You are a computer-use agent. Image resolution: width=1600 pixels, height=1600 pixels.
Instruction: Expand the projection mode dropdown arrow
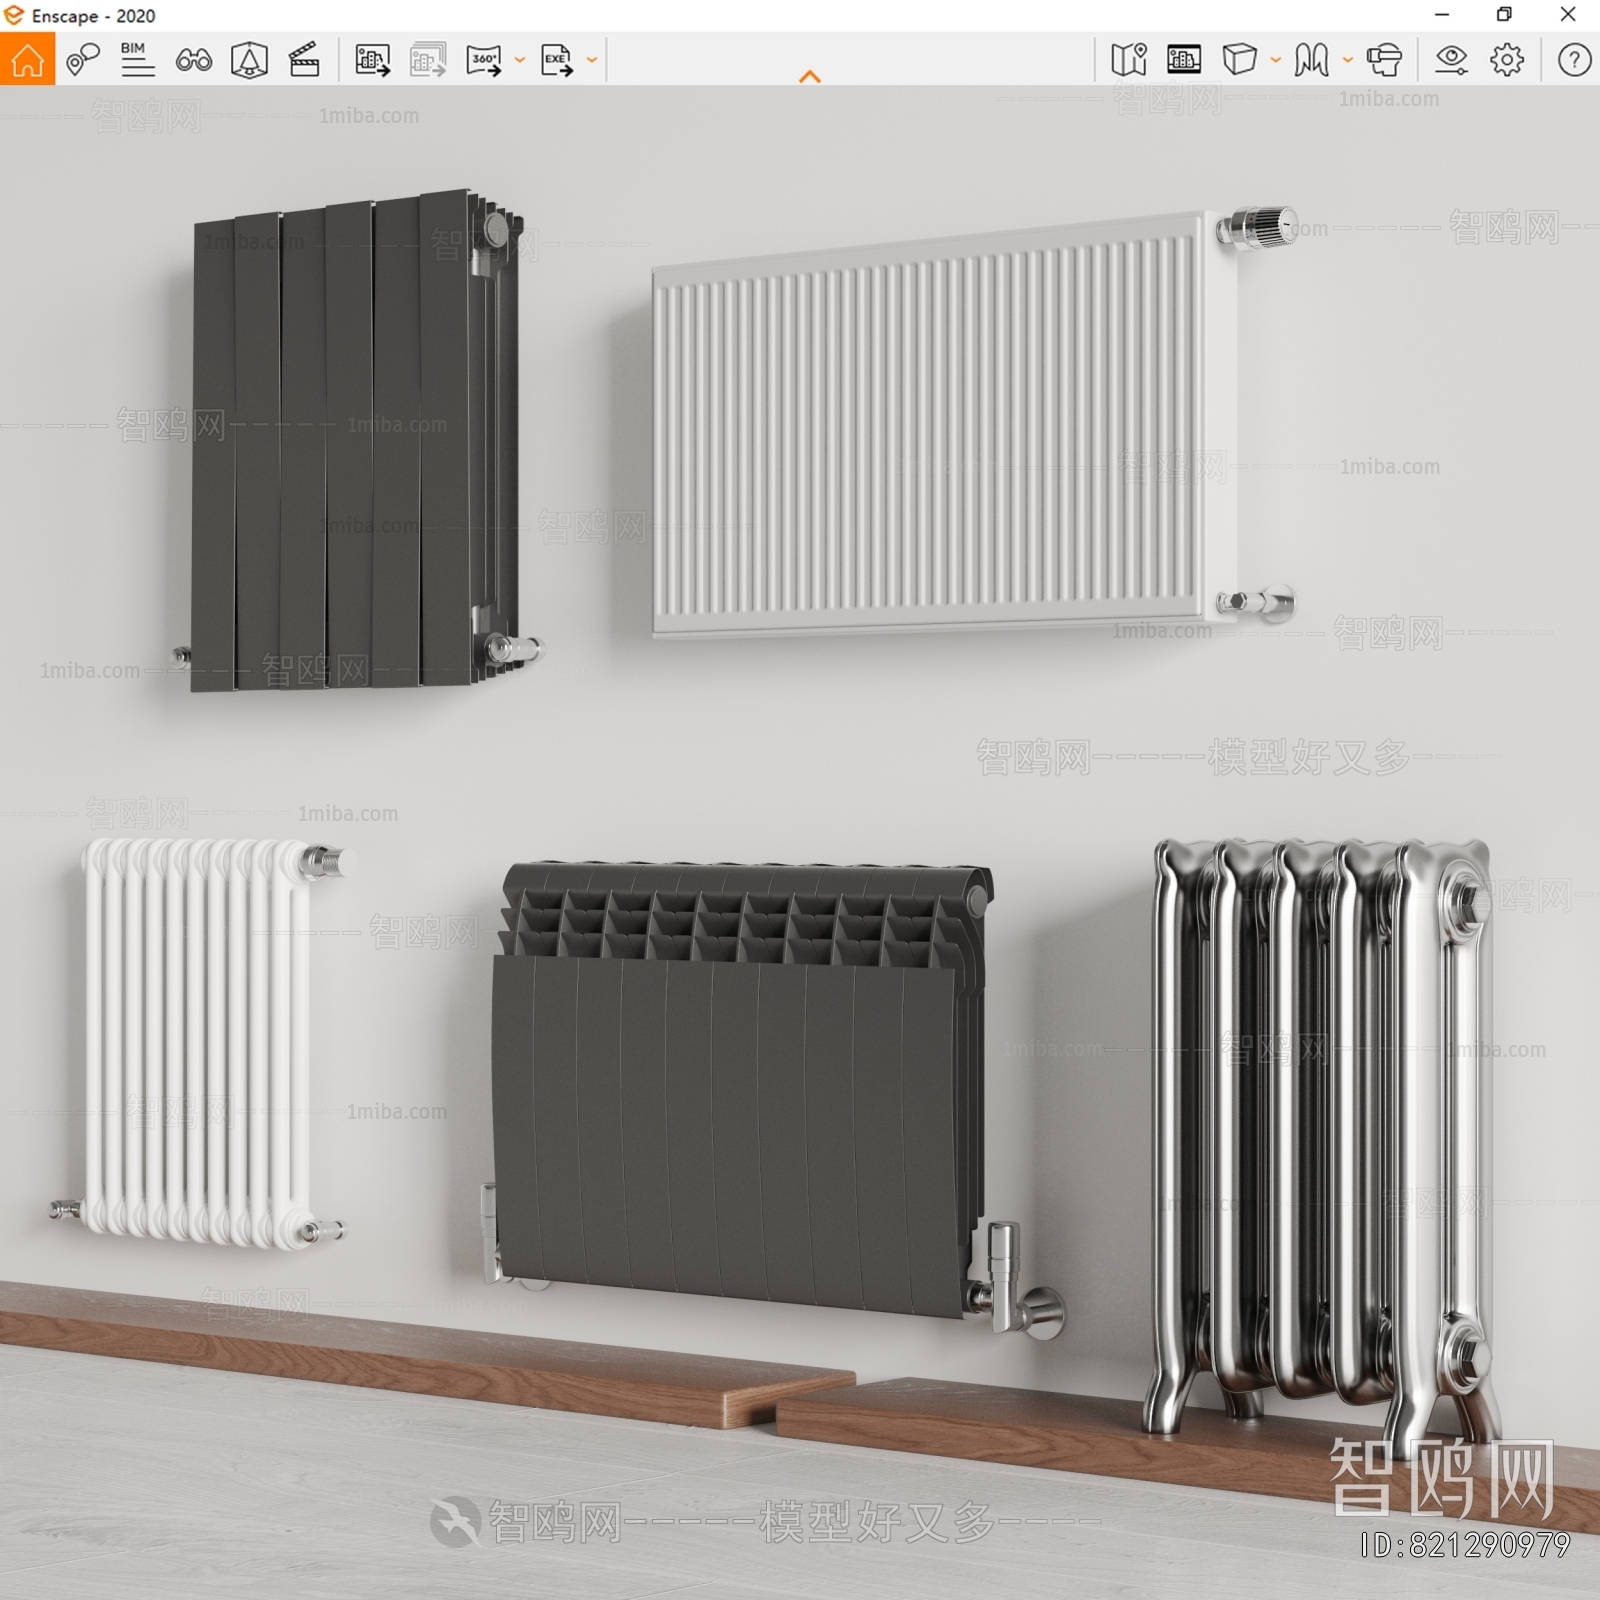coord(1276,60)
